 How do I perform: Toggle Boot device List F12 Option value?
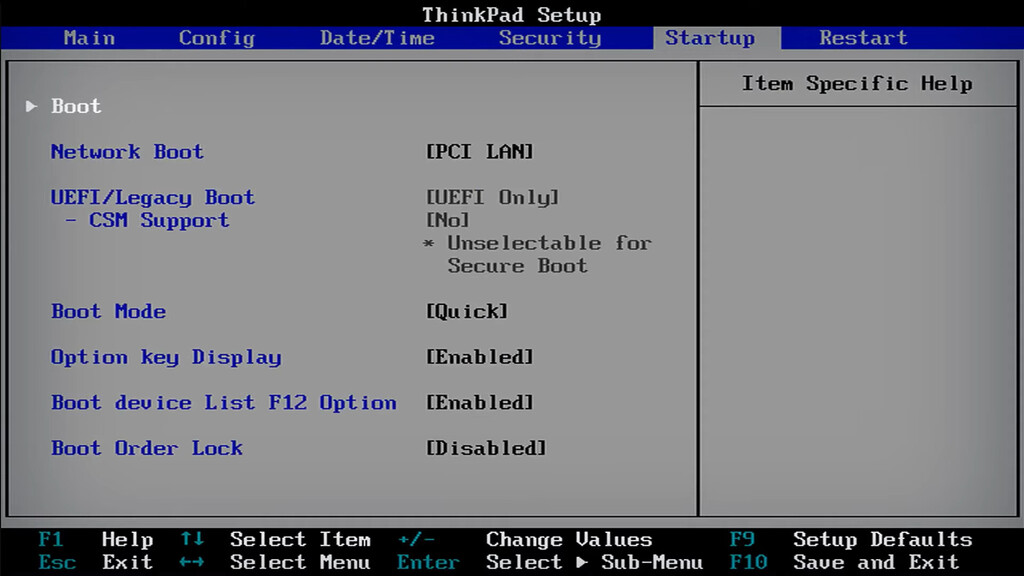480,403
